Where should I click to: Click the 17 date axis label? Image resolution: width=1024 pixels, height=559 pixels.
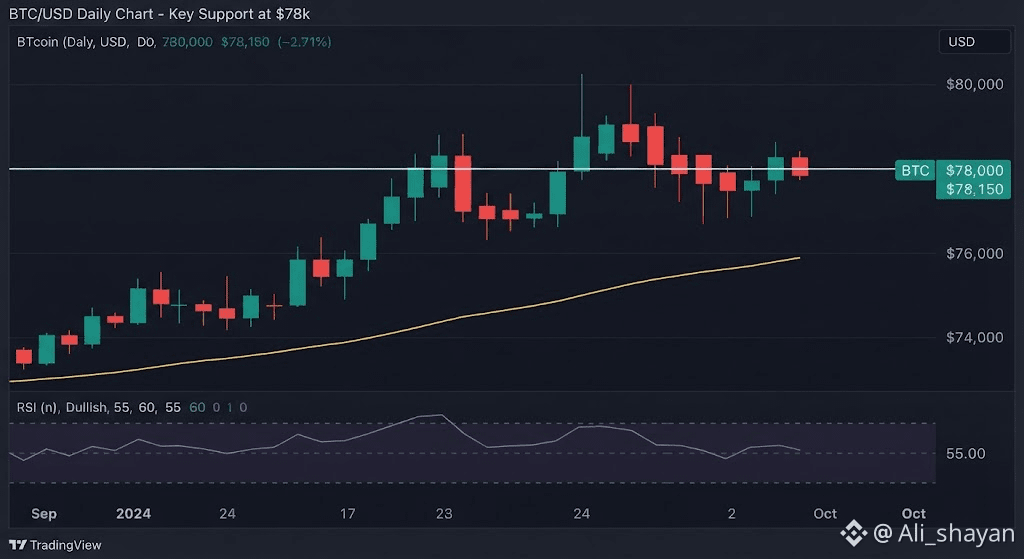(x=347, y=514)
